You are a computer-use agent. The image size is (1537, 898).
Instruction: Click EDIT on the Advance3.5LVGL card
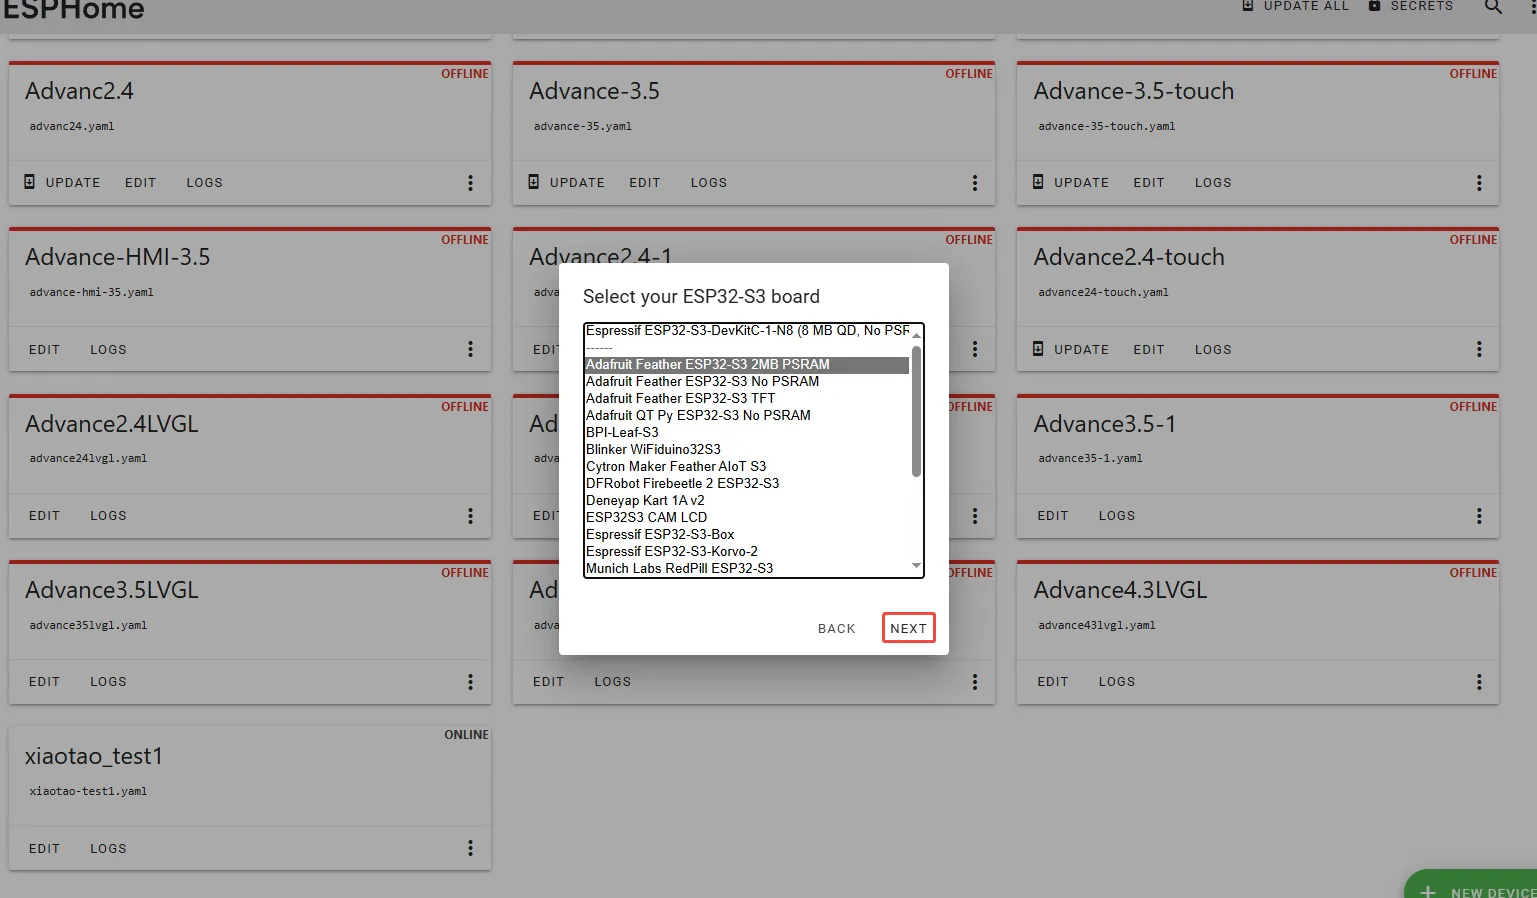point(45,682)
